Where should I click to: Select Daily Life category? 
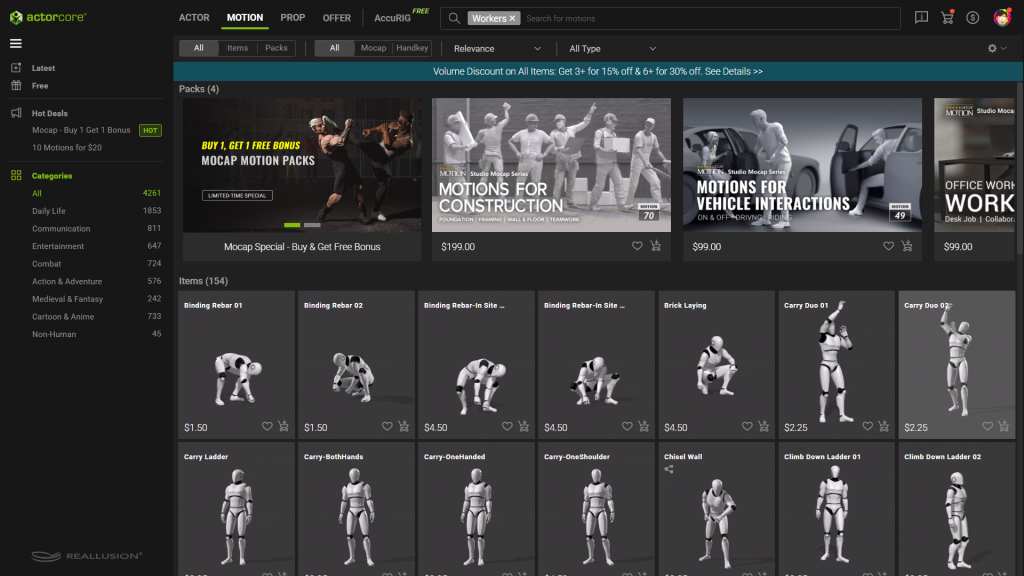49,211
